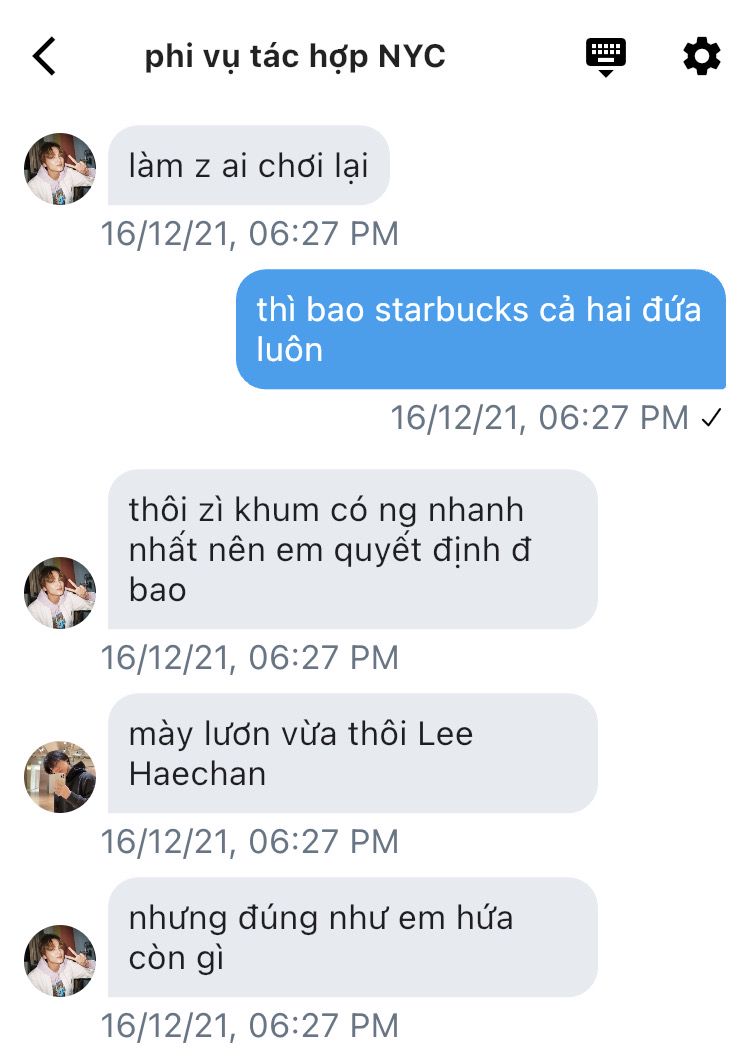Image resolution: width=750 pixels, height=1056 pixels.
Task: Select blue "thì bao starbucks" sent message
Action: pyautogui.click(x=481, y=329)
